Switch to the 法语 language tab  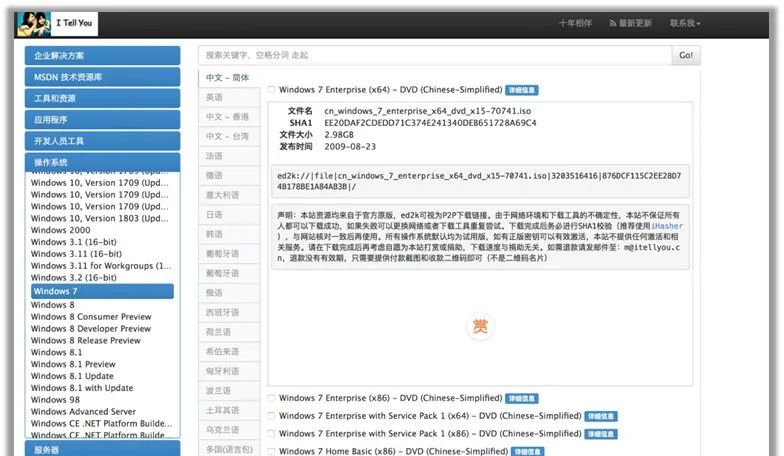pyautogui.click(x=229, y=156)
